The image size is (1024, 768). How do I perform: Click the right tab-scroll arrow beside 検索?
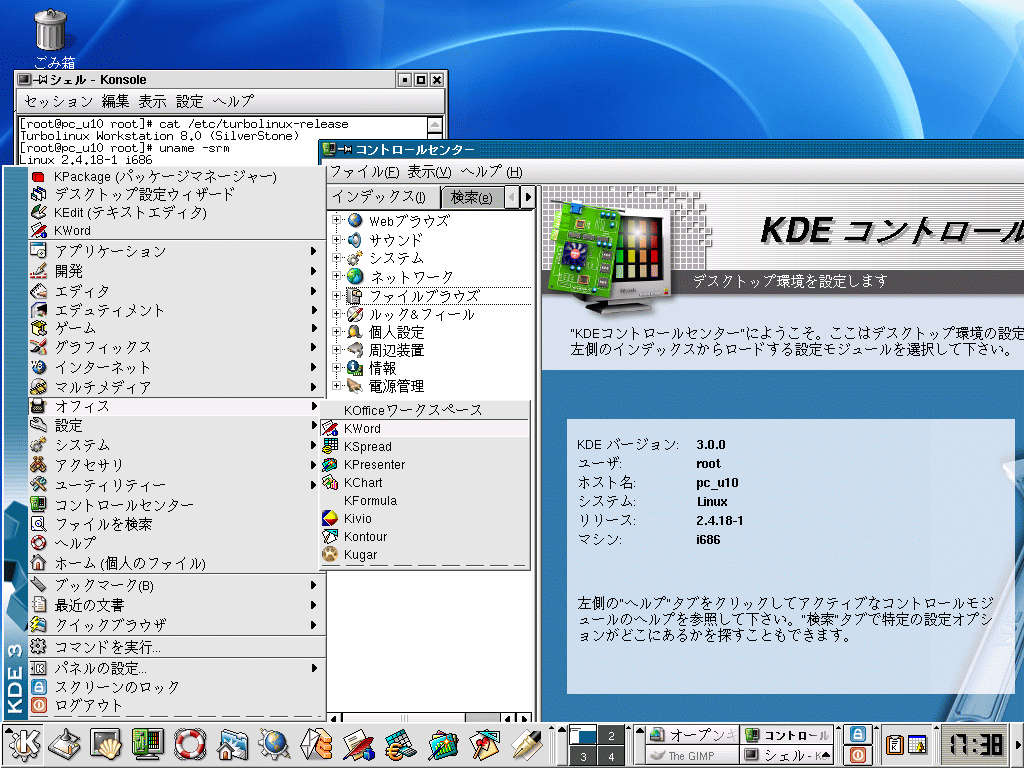point(528,197)
